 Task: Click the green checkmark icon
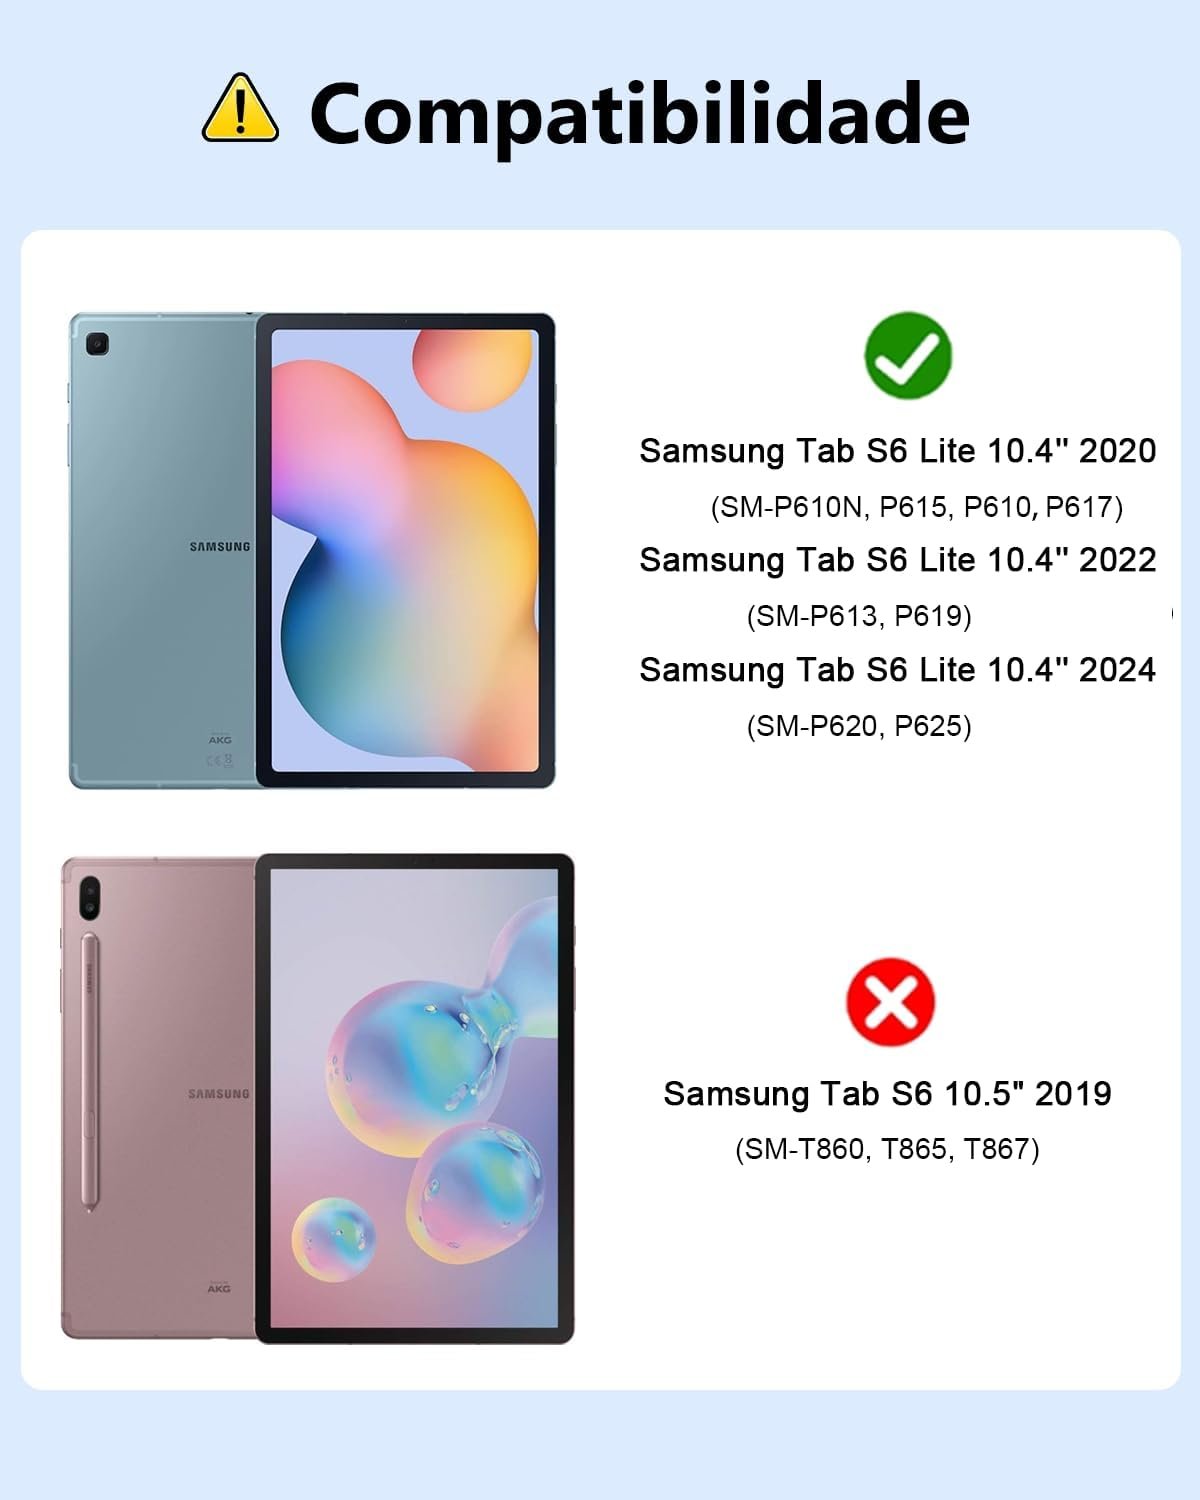tap(908, 355)
